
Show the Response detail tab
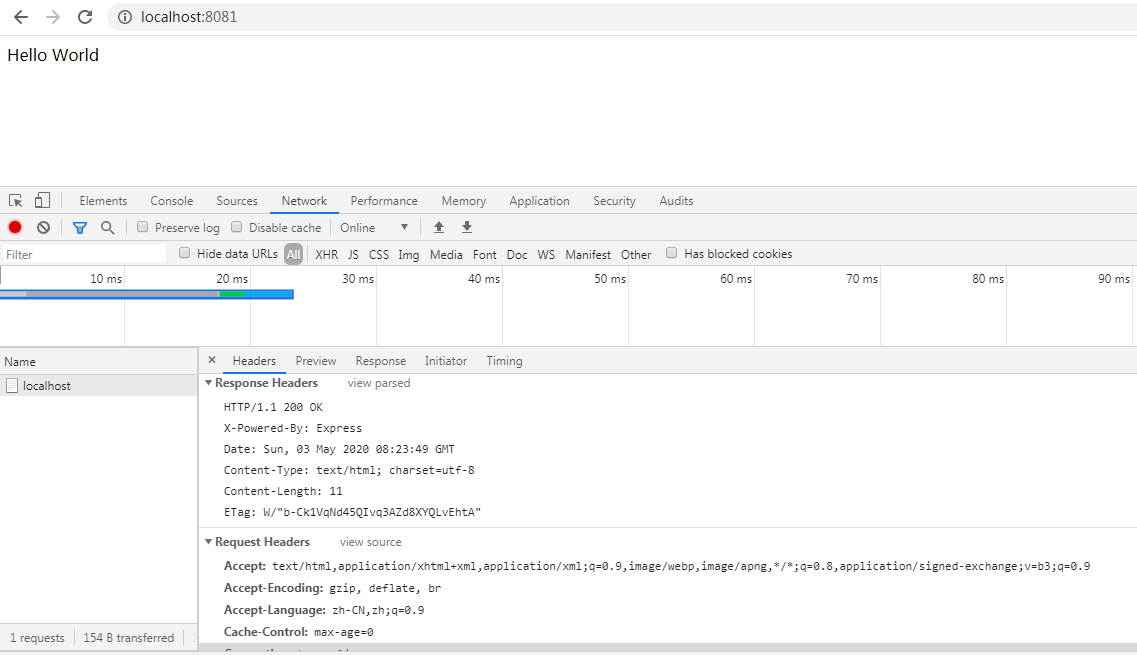381,361
